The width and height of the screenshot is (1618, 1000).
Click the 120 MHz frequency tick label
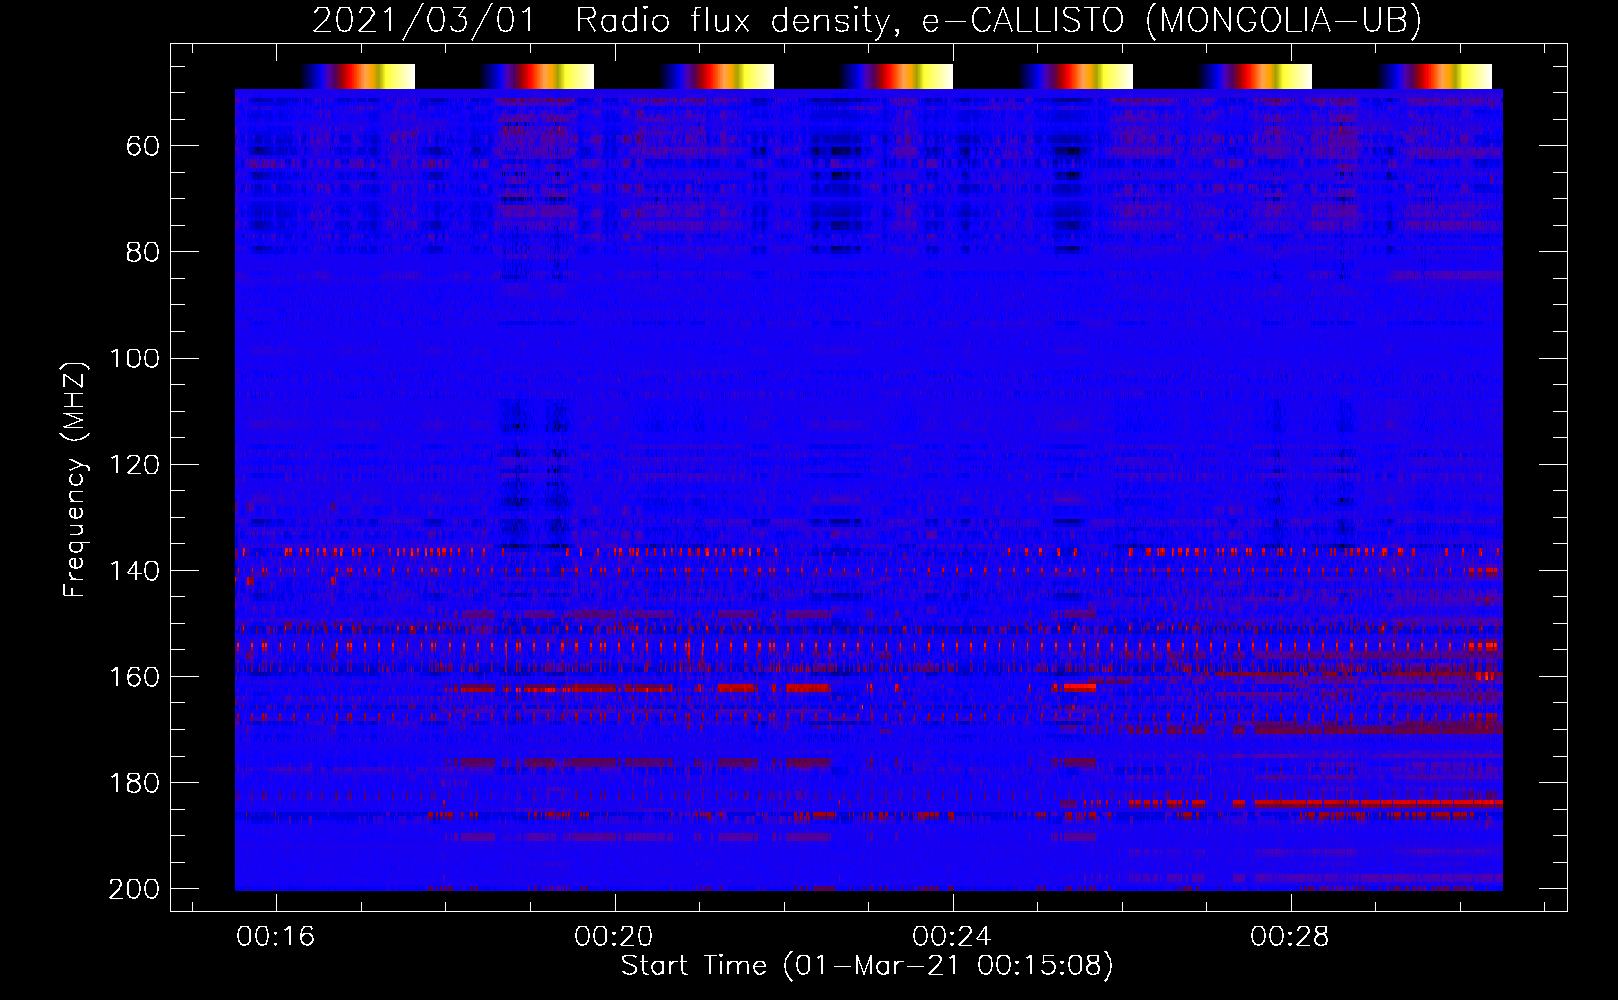pos(134,465)
